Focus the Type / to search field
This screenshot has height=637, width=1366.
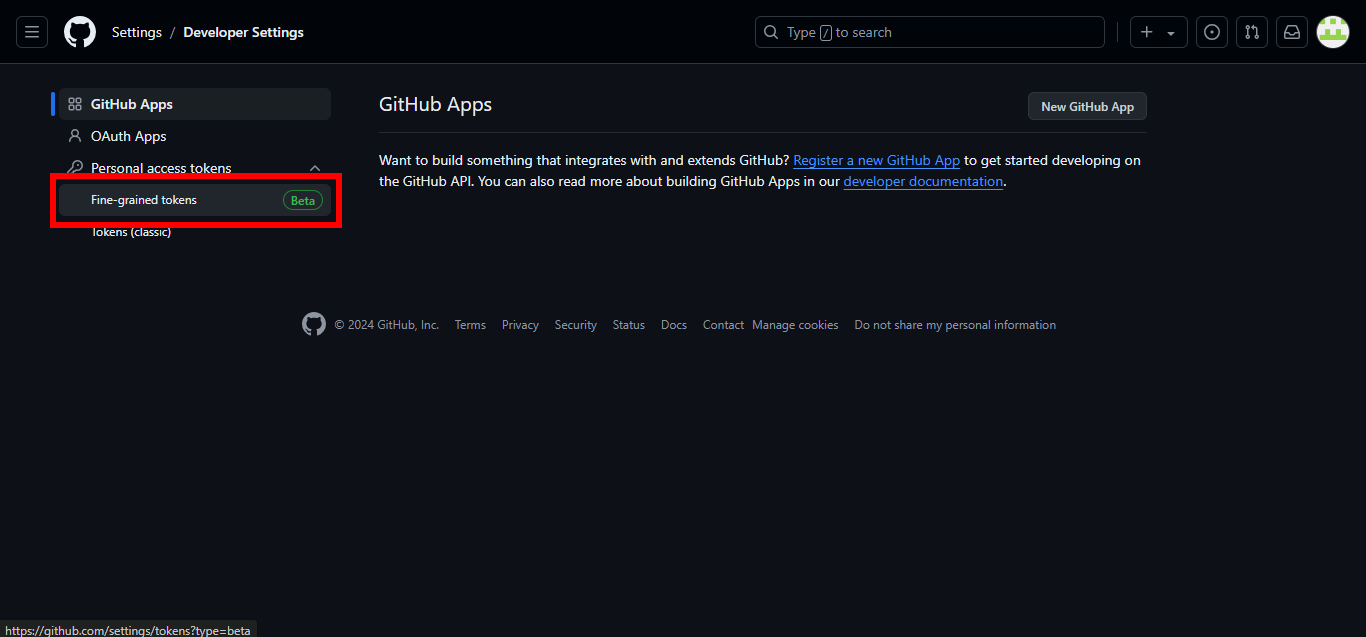pos(929,32)
